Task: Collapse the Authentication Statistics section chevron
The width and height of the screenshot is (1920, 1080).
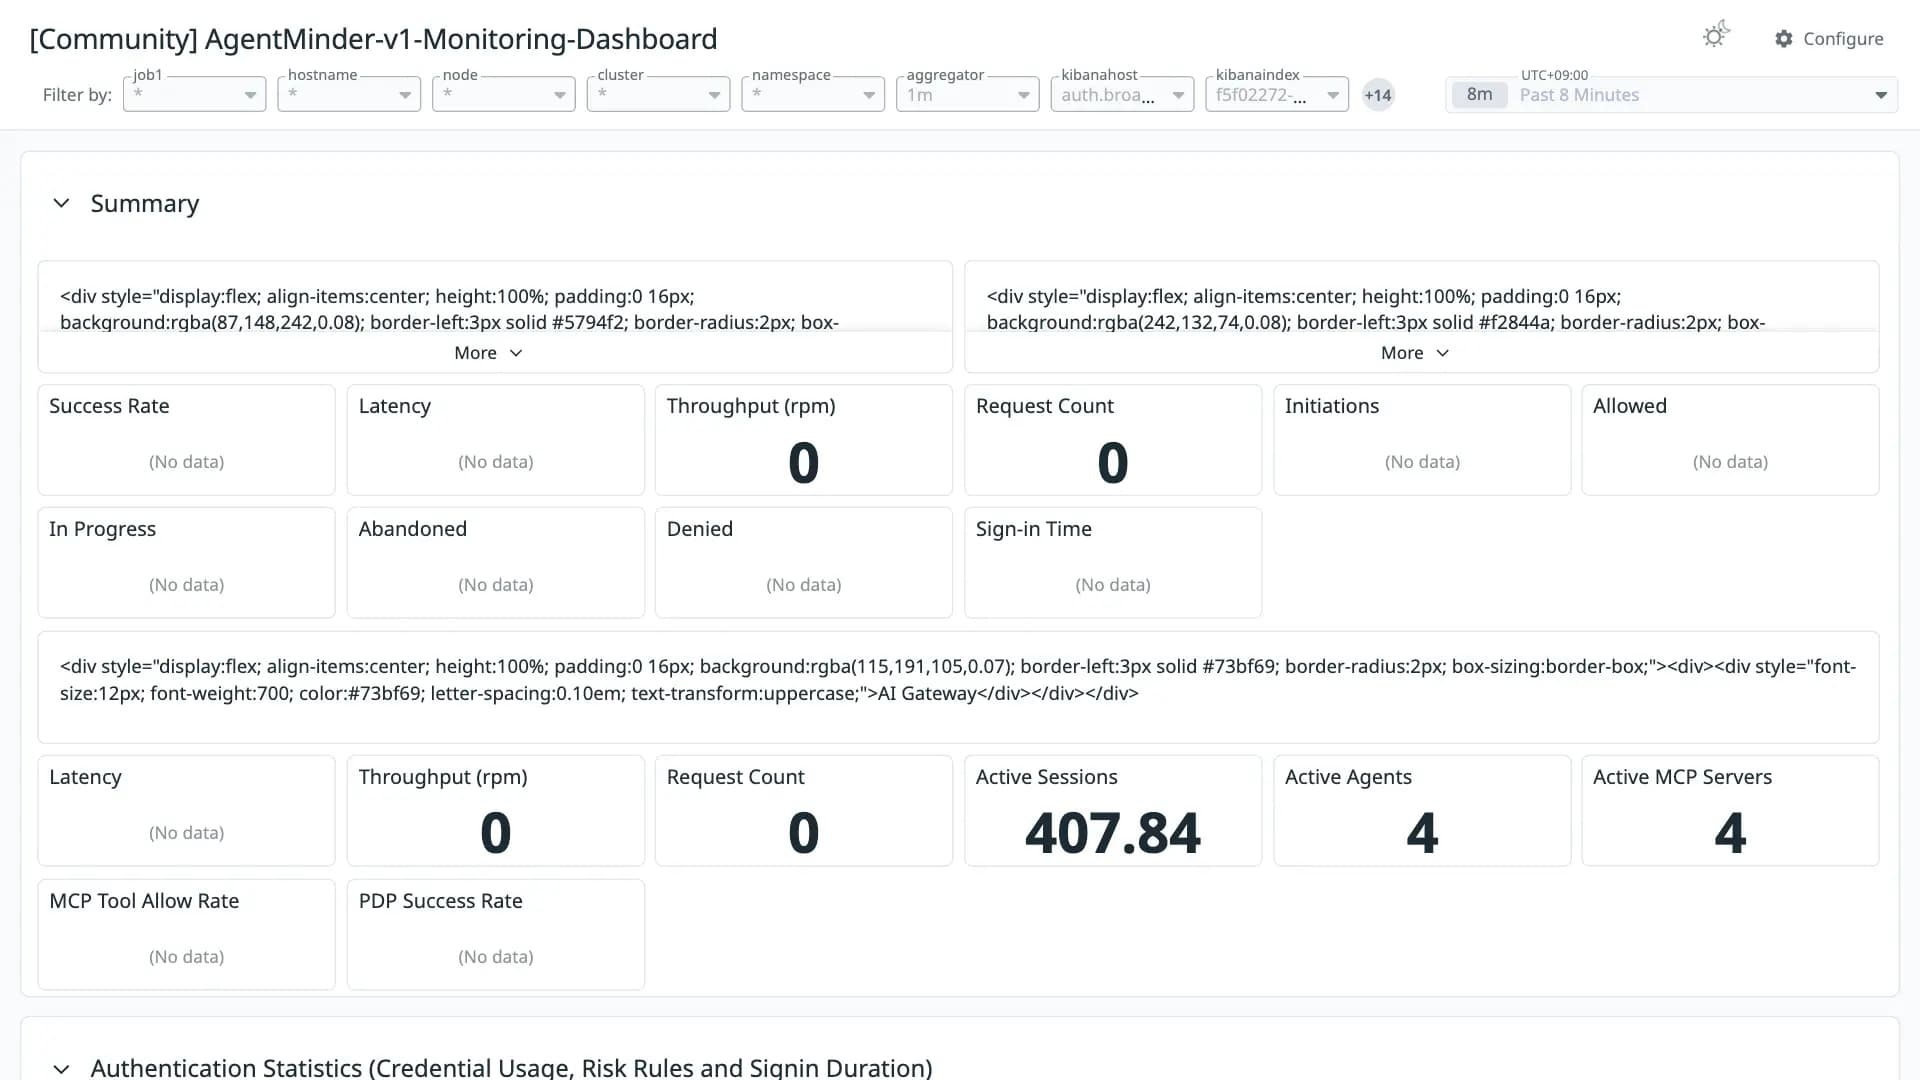Action: coord(61,1068)
